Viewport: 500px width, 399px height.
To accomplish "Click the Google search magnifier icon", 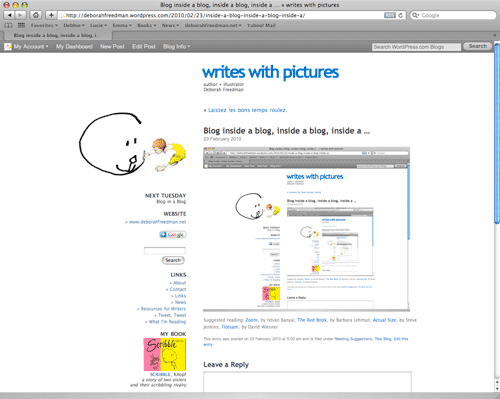I will (x=415, y=15).
